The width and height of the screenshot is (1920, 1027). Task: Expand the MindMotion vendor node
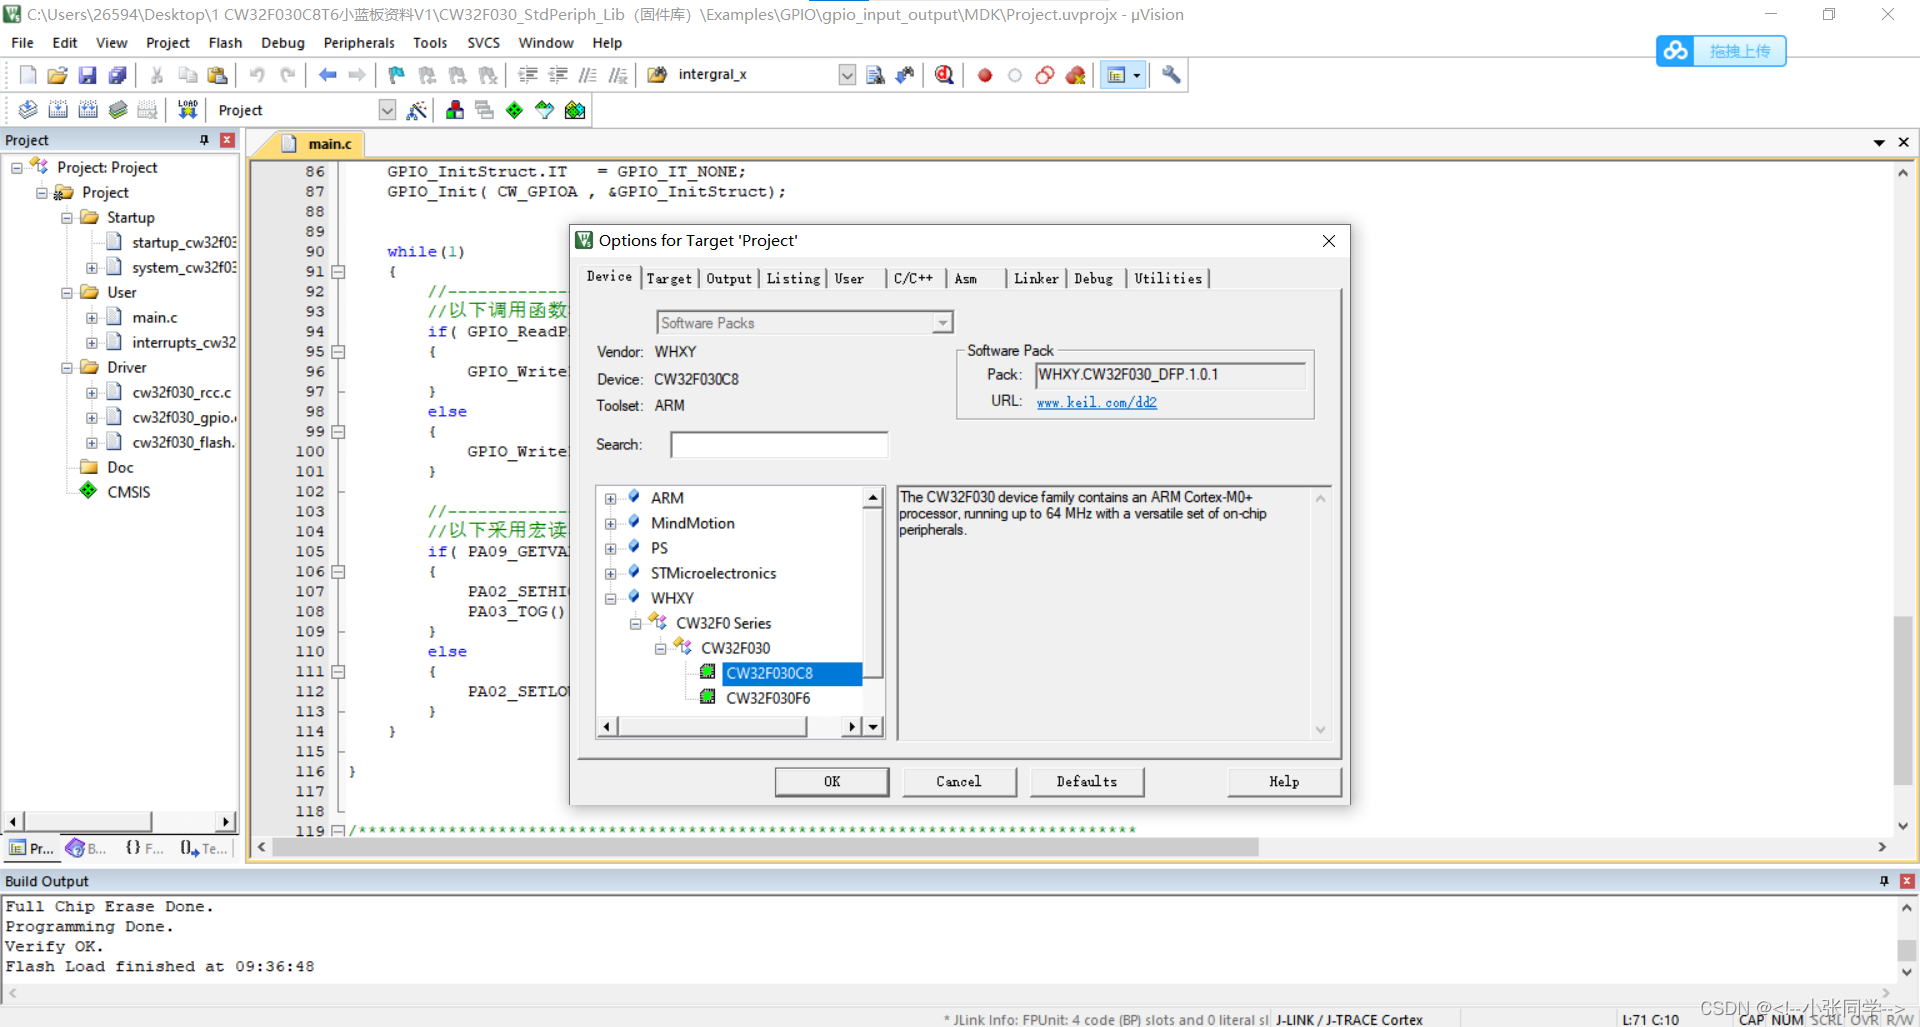(610, 523)
